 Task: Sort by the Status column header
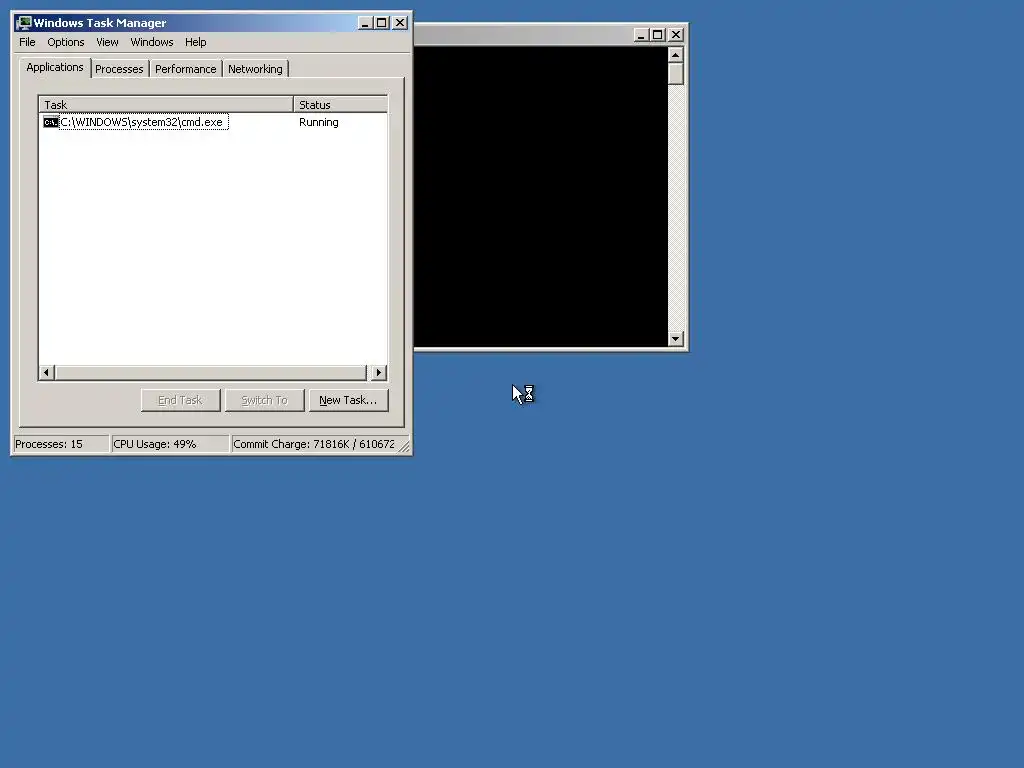click(340, 104)
